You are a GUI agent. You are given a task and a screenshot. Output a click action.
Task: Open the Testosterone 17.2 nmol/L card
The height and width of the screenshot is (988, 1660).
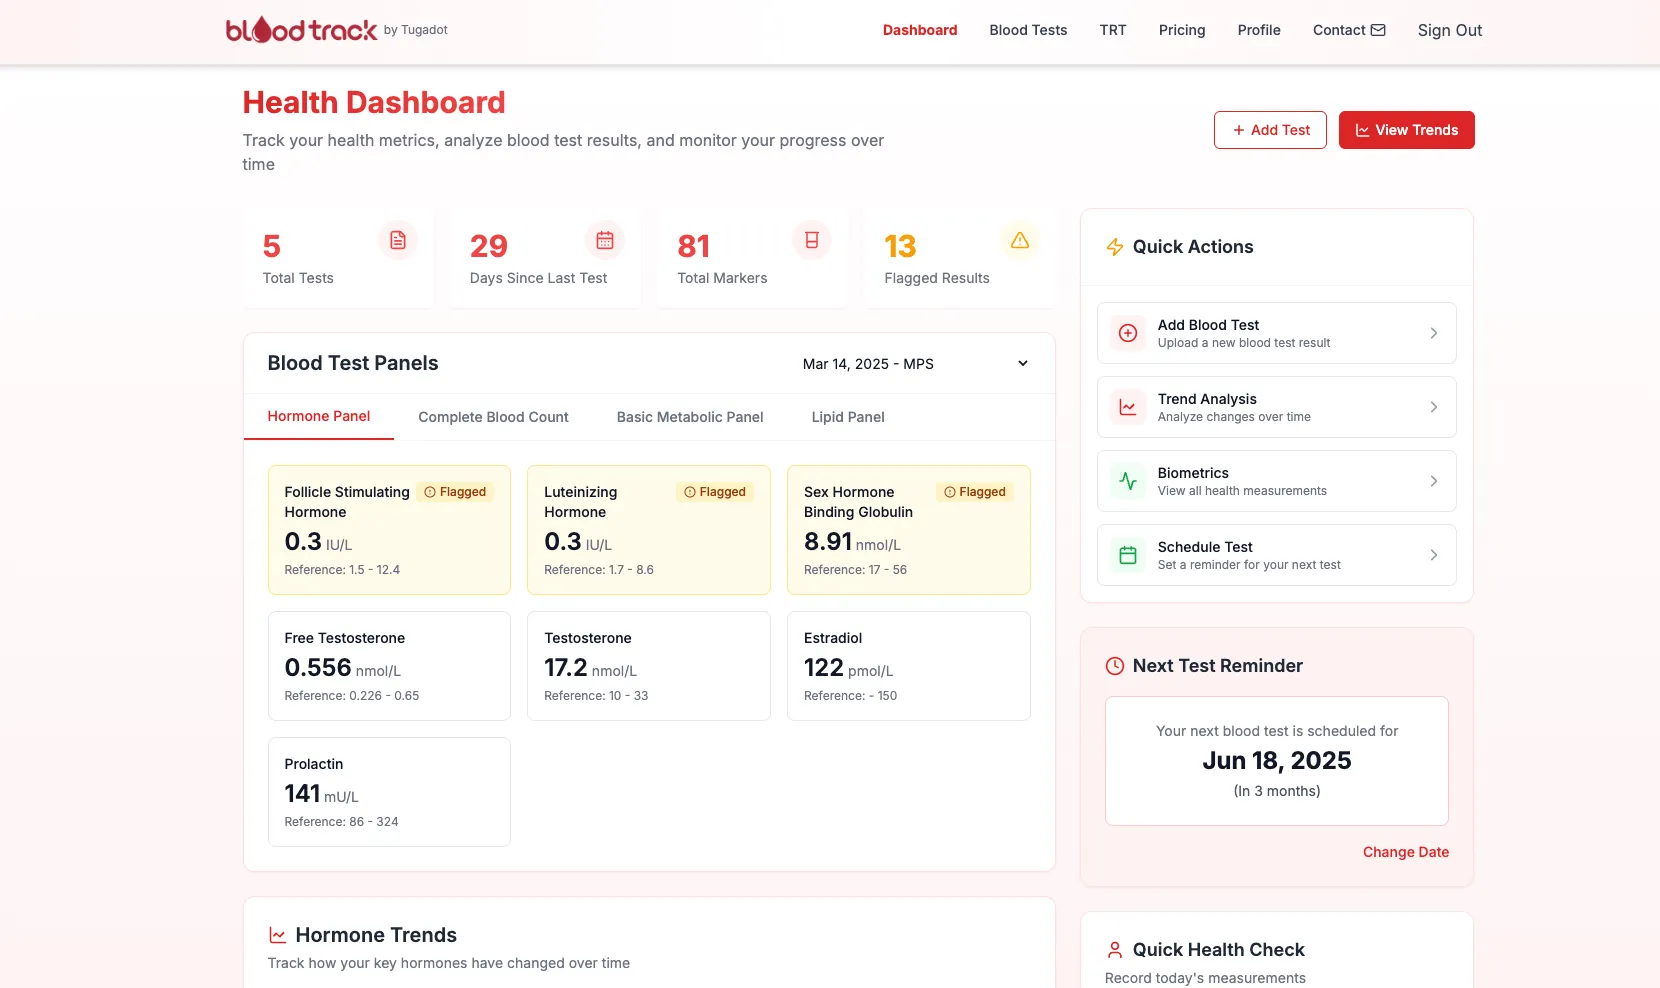[x=649, y=666]
